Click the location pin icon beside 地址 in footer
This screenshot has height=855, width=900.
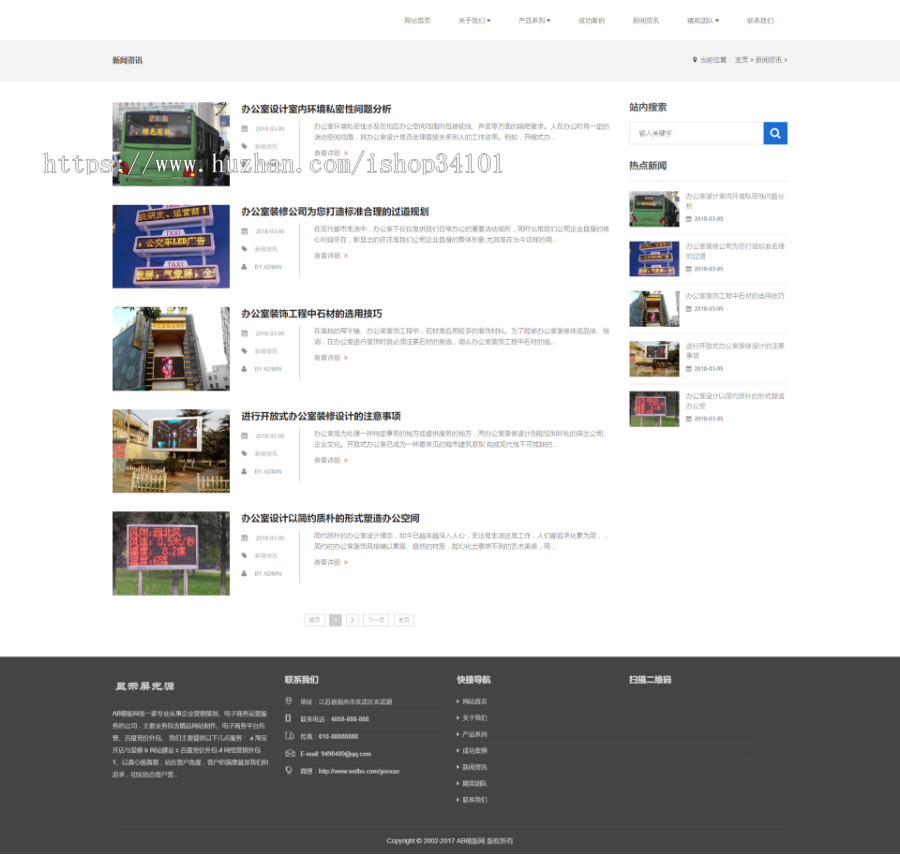[288, 700]
